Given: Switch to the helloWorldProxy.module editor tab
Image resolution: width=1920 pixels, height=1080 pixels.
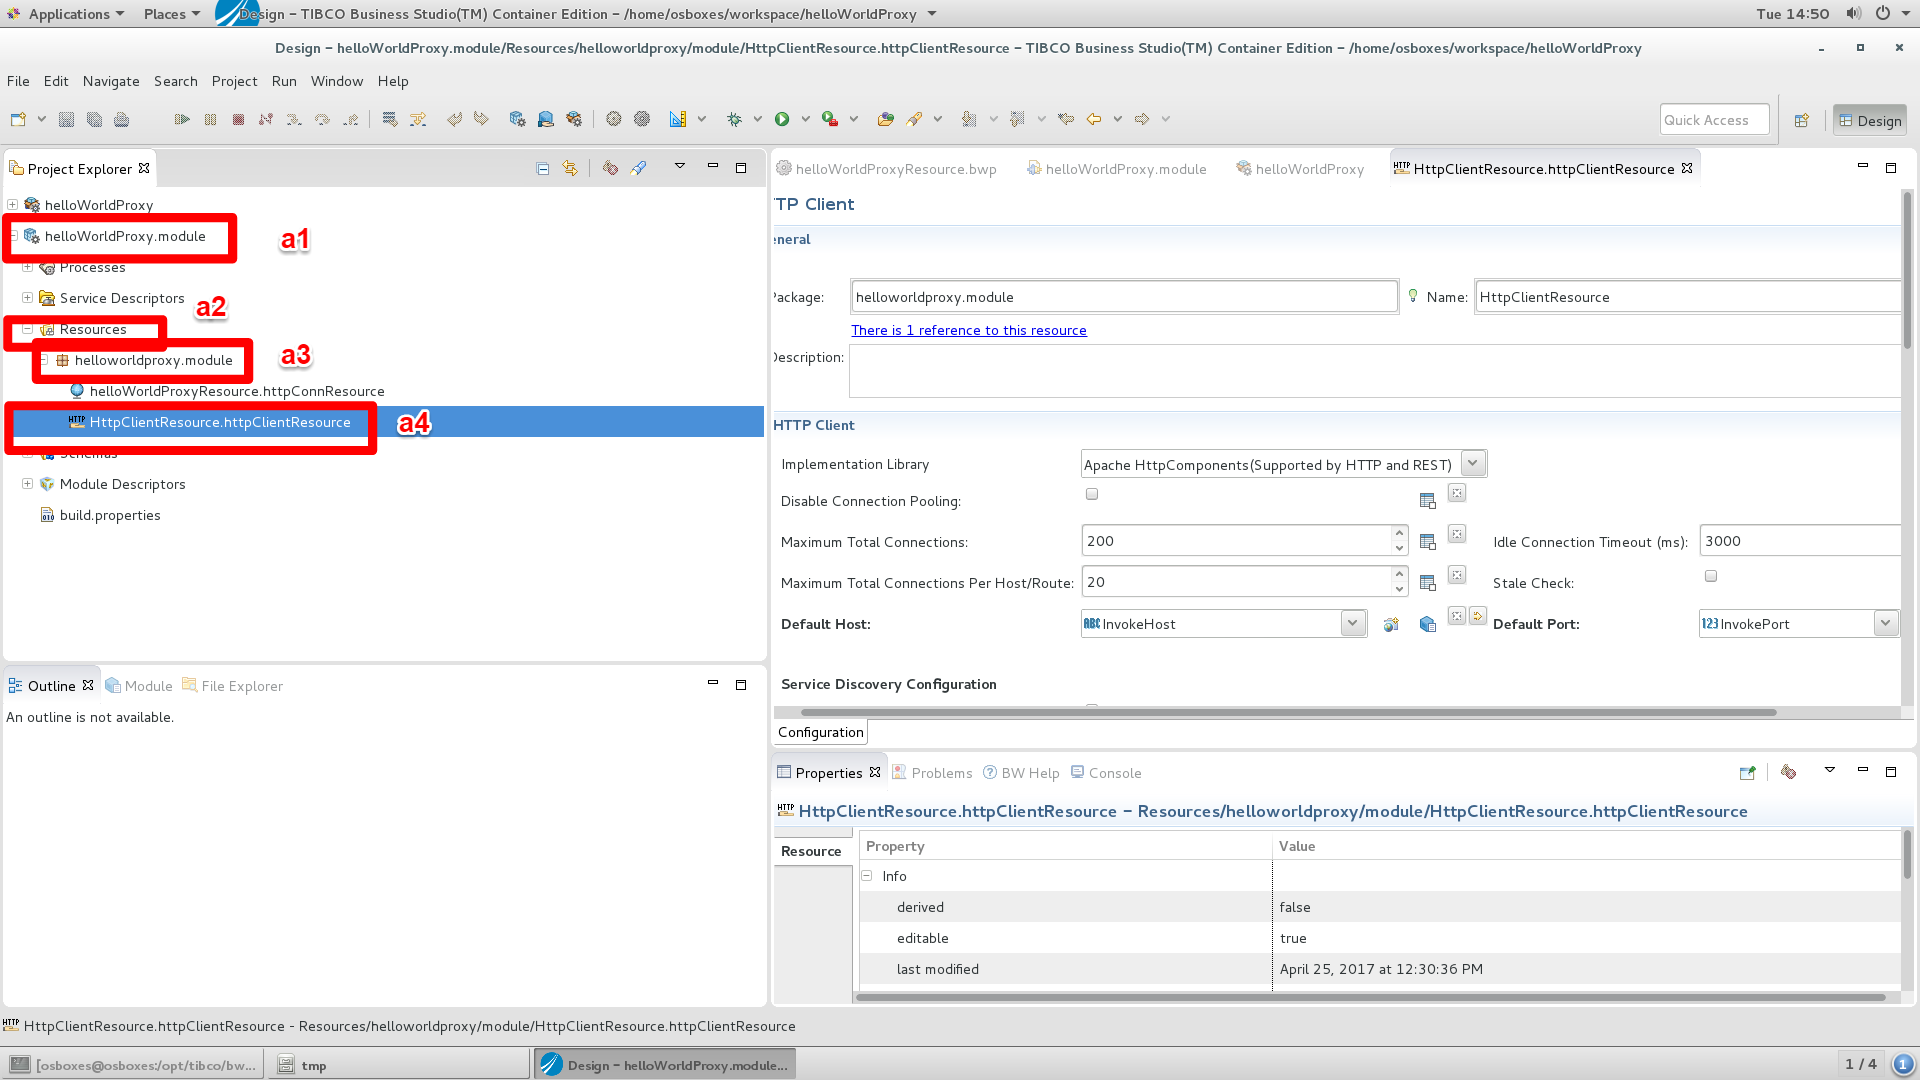Looking at the screenshot, I should [1125, 169].
